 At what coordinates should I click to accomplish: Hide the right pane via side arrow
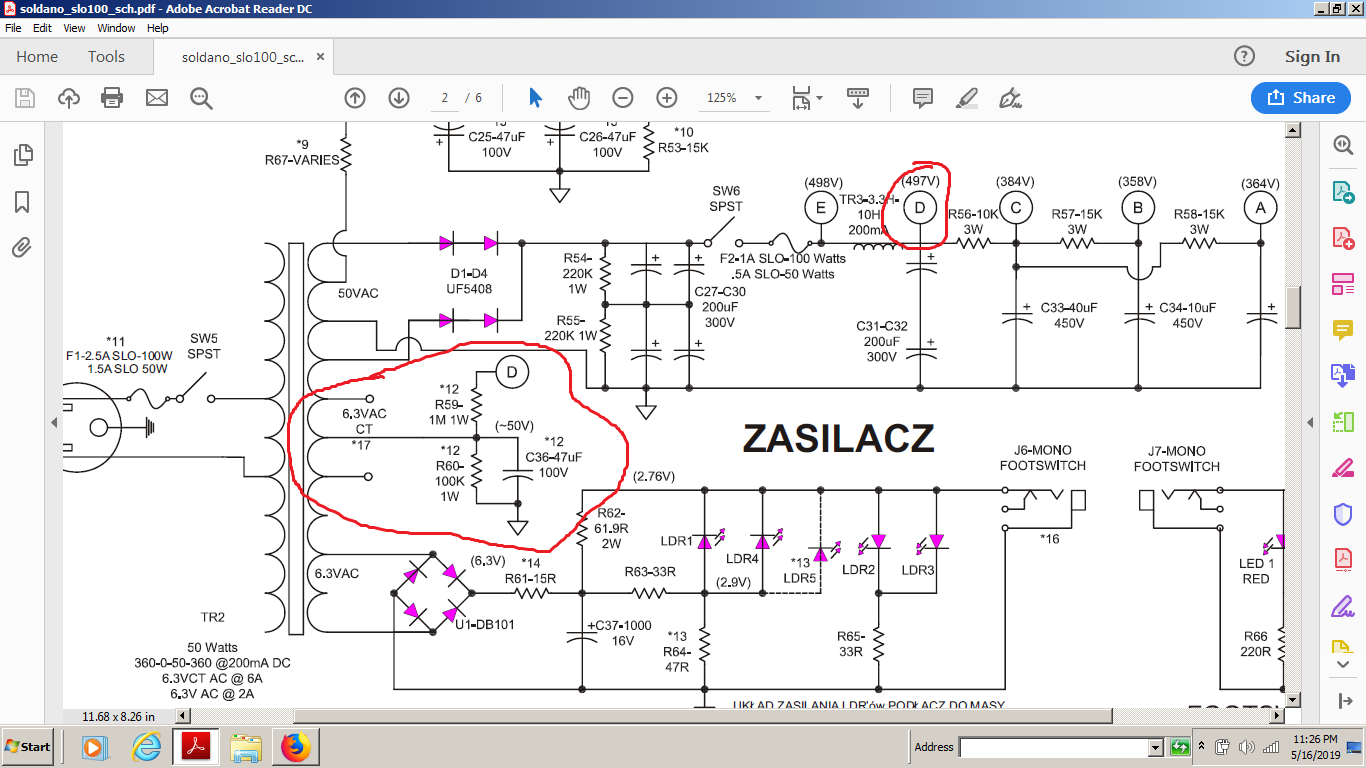1311,423
